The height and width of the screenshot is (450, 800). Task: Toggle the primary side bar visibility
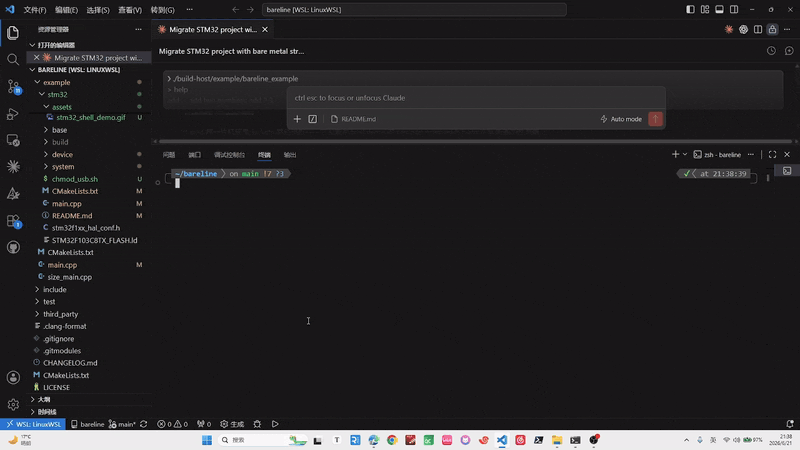point(690,10)
